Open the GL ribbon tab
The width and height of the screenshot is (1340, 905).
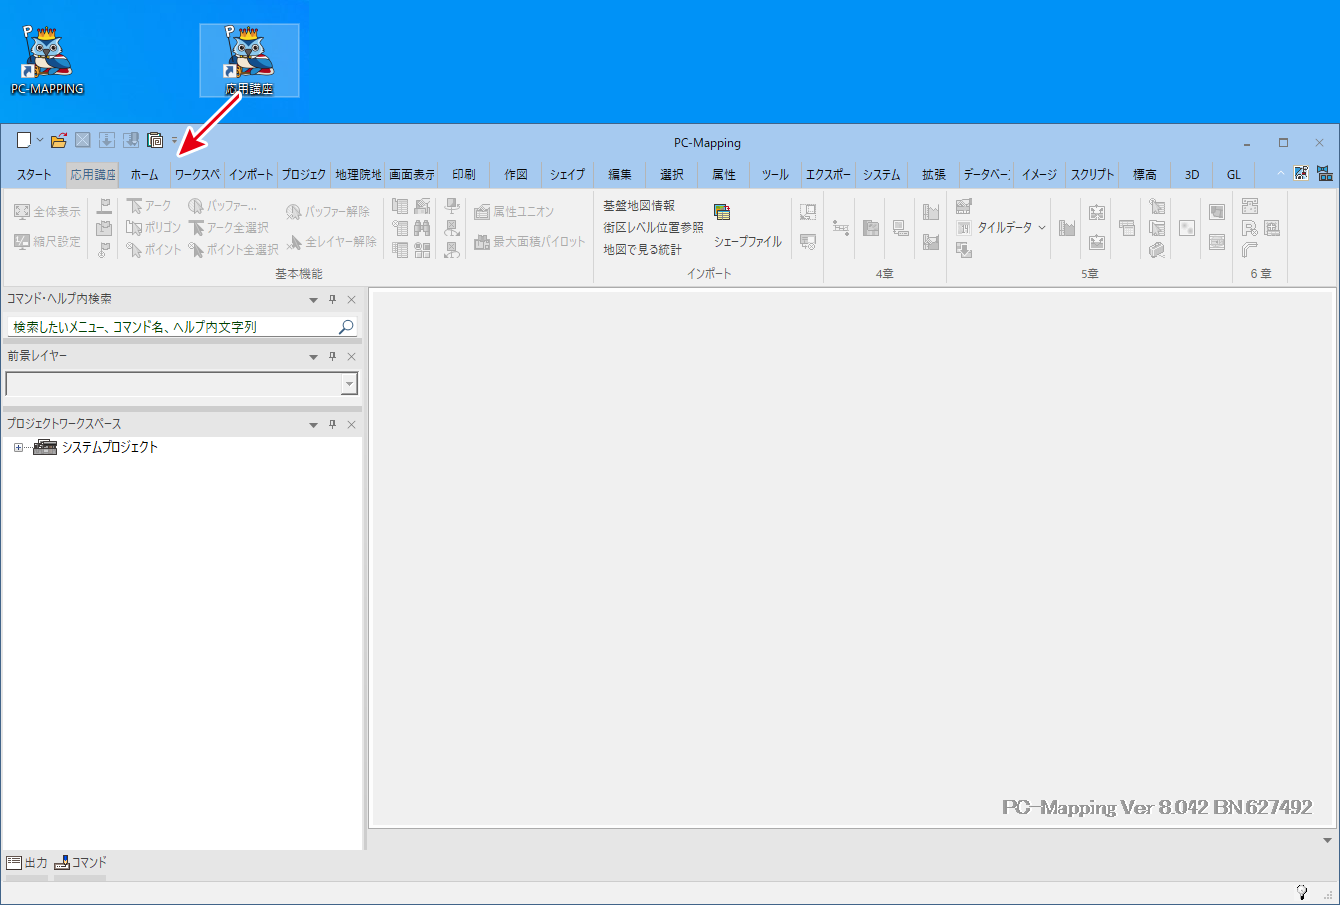1234,174
